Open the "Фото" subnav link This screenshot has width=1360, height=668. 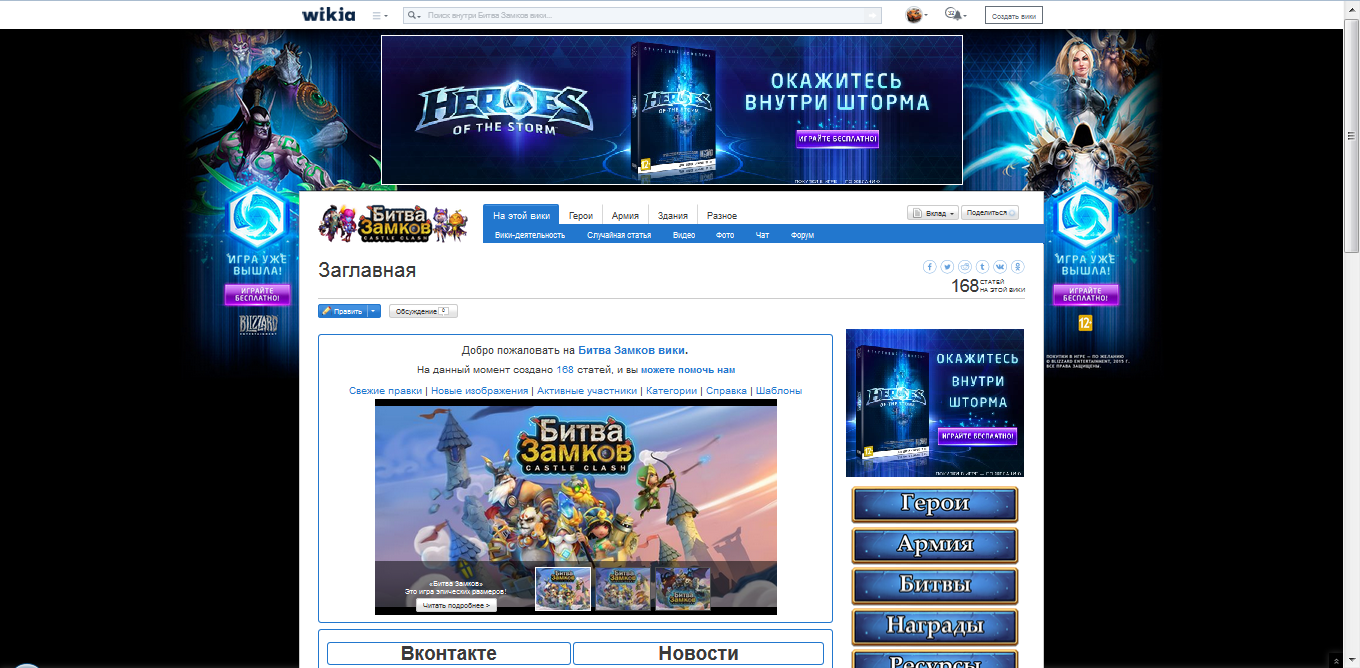pos(725,235)
